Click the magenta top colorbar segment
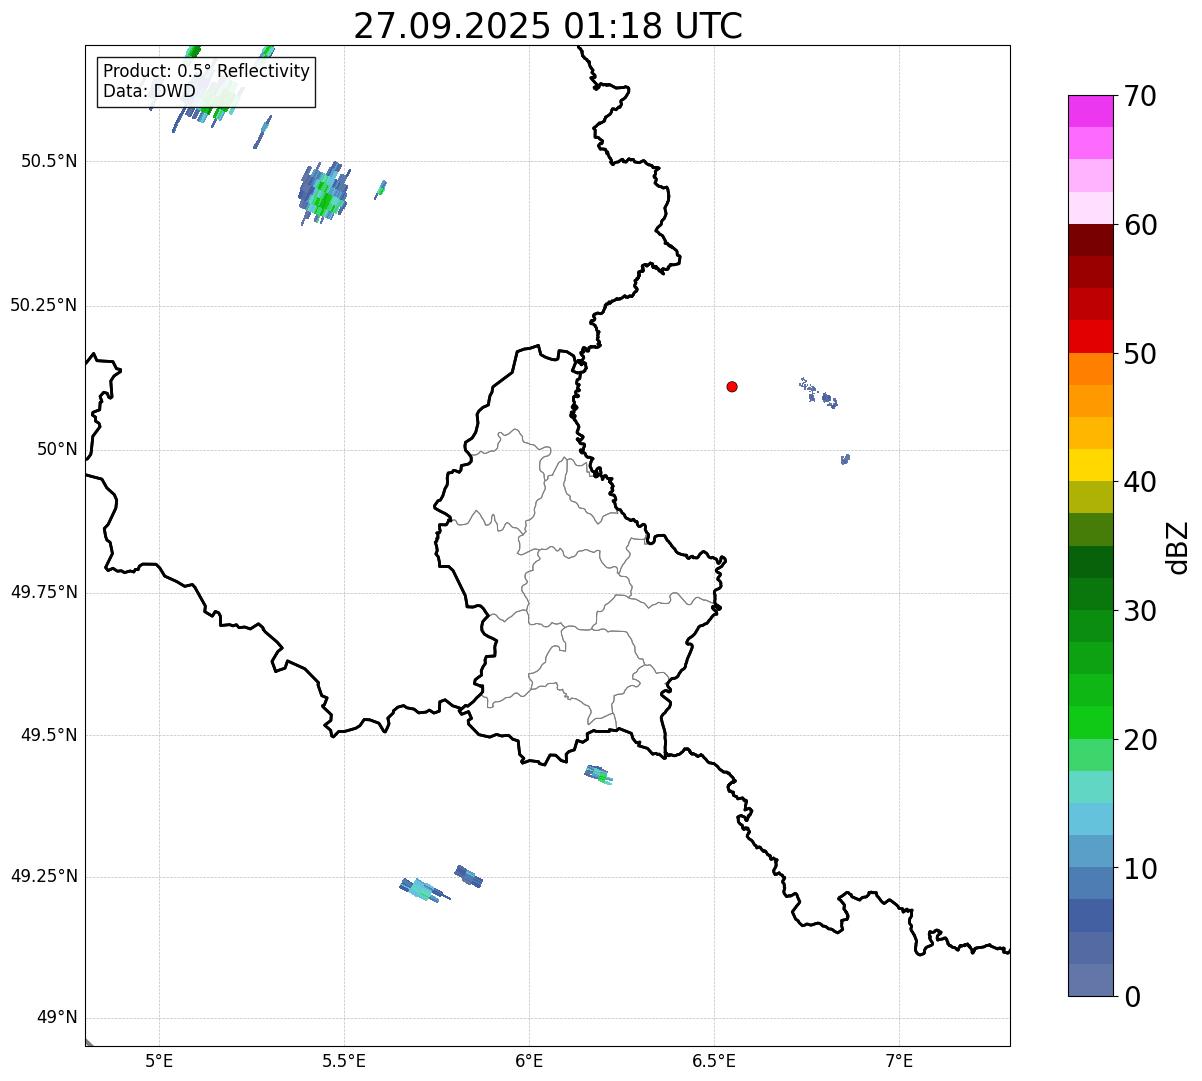Image resolution: width=1202 pixels, height=1081 pixels. (x=1091, y=111)
